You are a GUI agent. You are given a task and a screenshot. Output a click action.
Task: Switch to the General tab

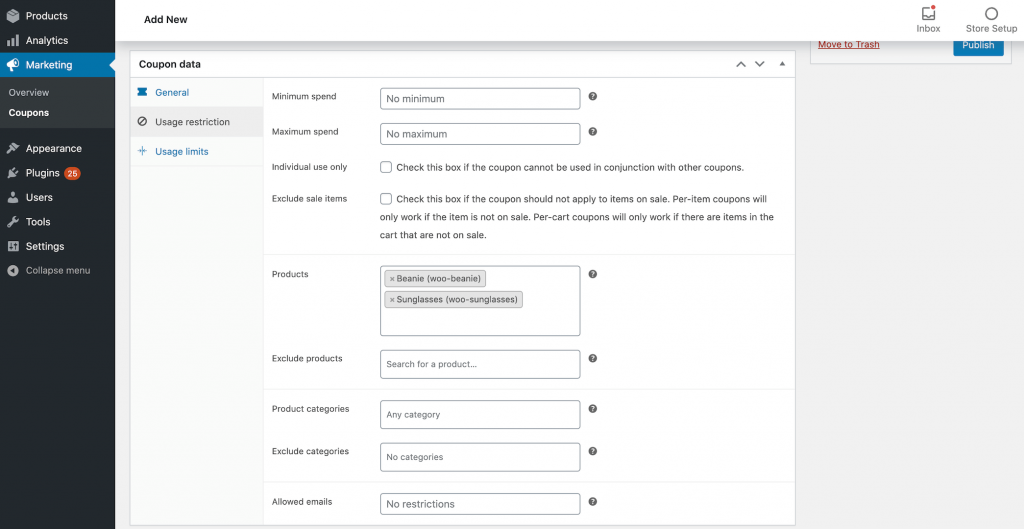171,93
